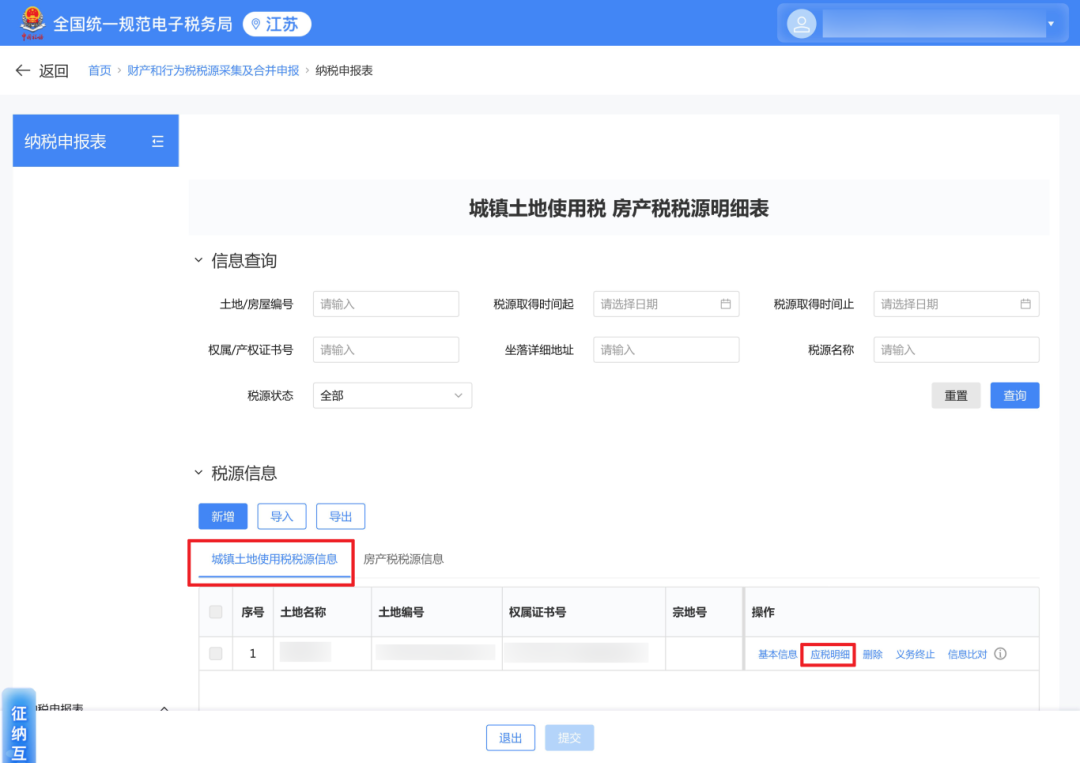Click the location pin icon beside 江苏
This screenshot has height=763, width=1080.
256,24
